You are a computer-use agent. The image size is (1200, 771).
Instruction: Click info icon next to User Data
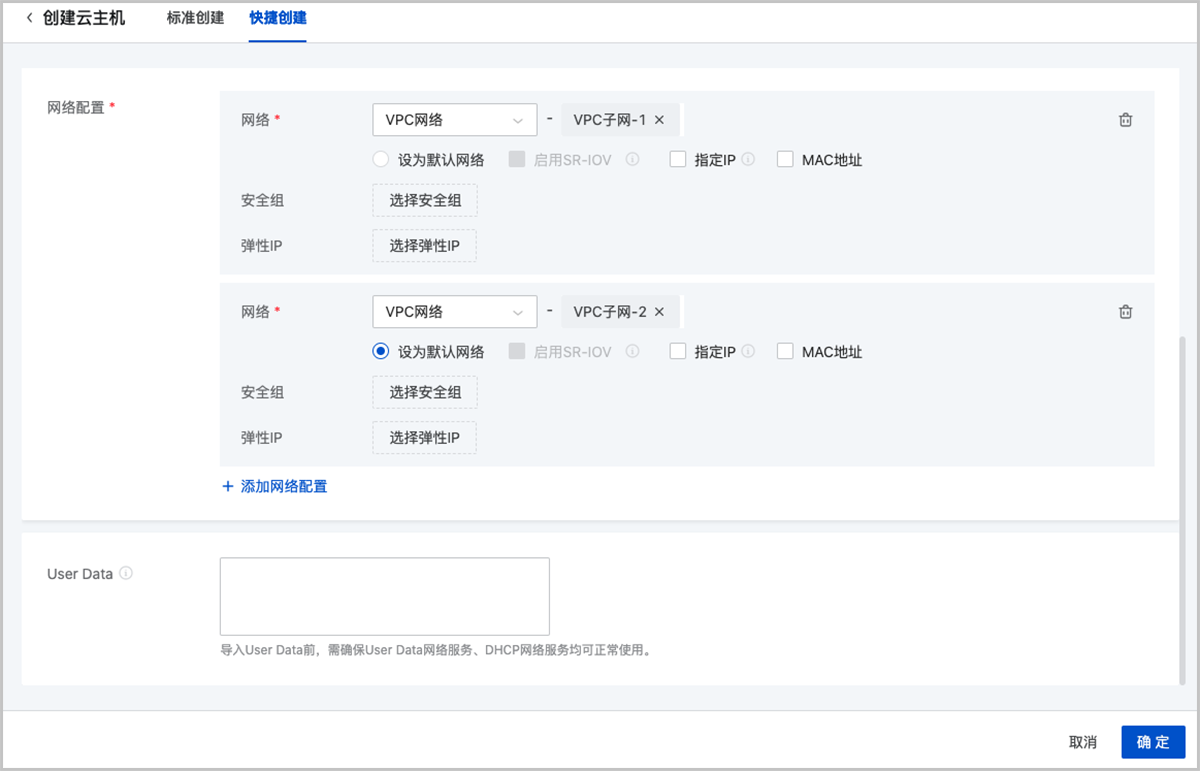point(126,574)
